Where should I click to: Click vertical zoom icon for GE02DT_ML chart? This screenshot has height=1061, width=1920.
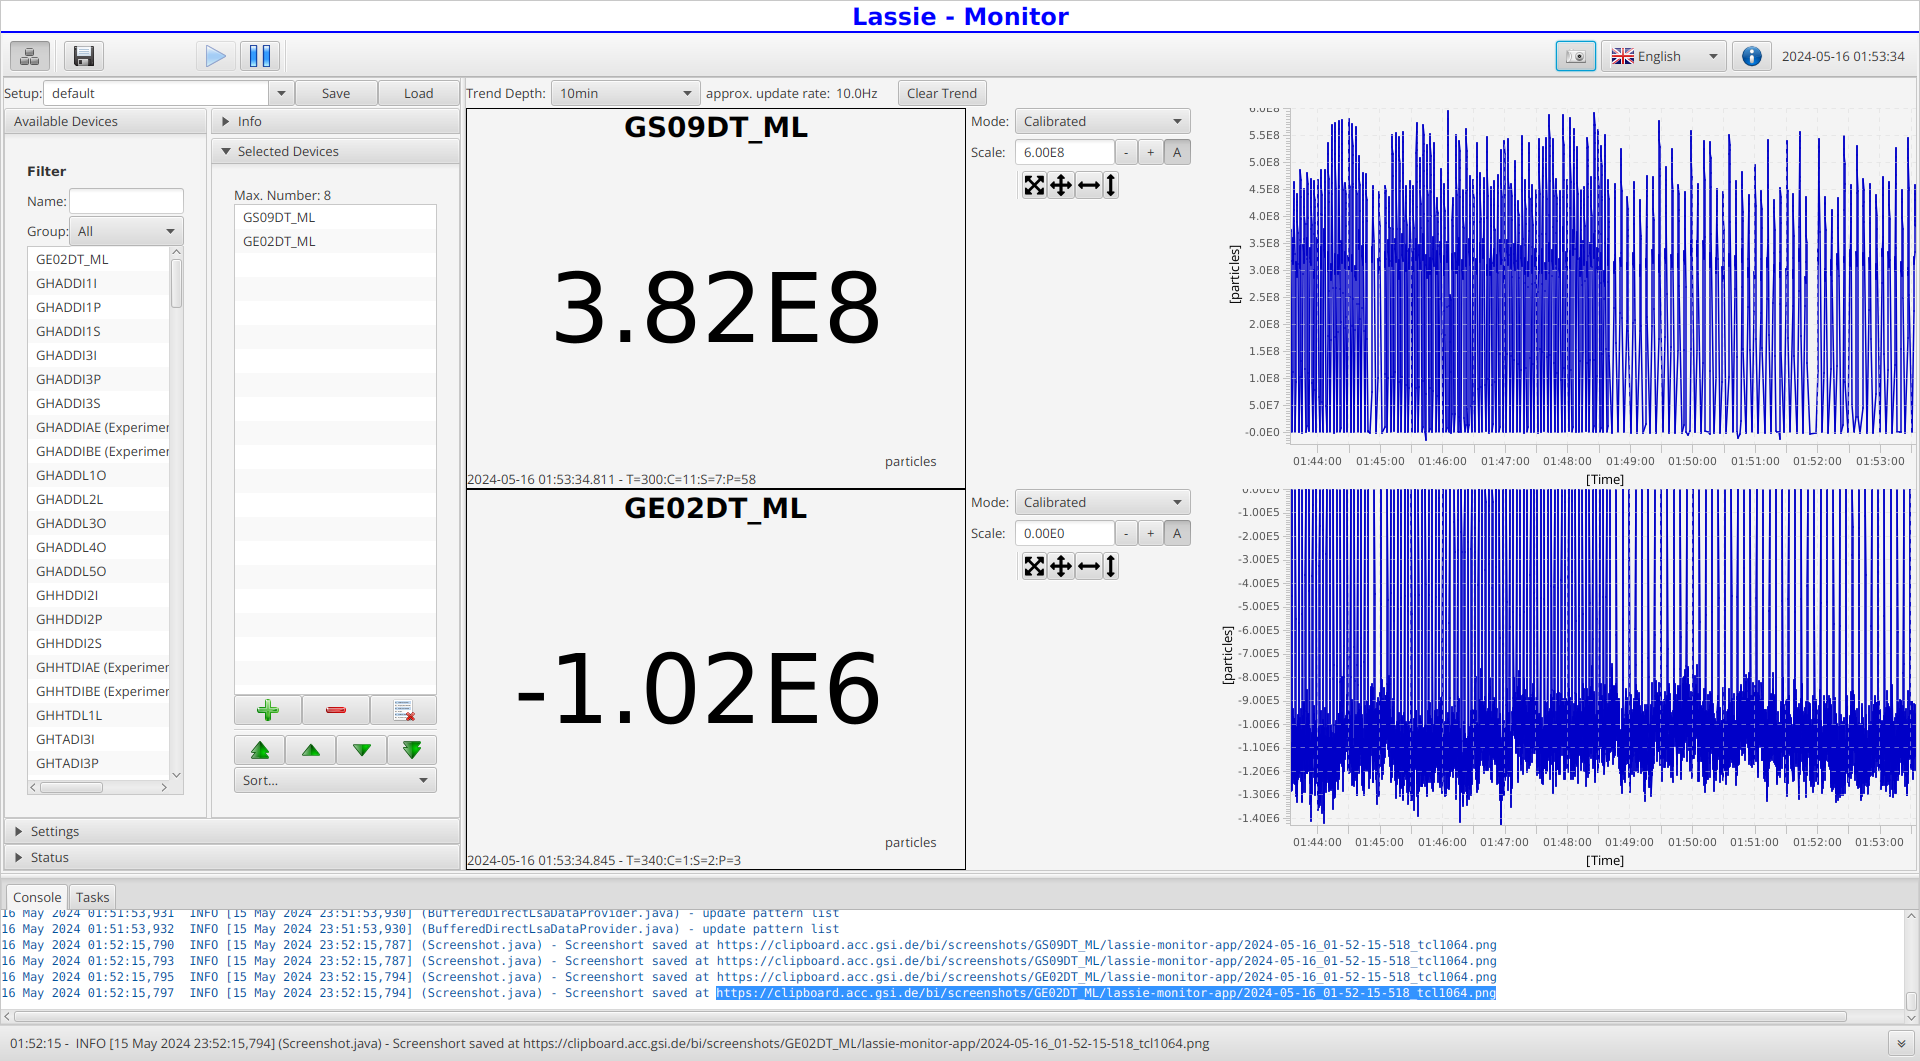click(x=1111, y=566)
